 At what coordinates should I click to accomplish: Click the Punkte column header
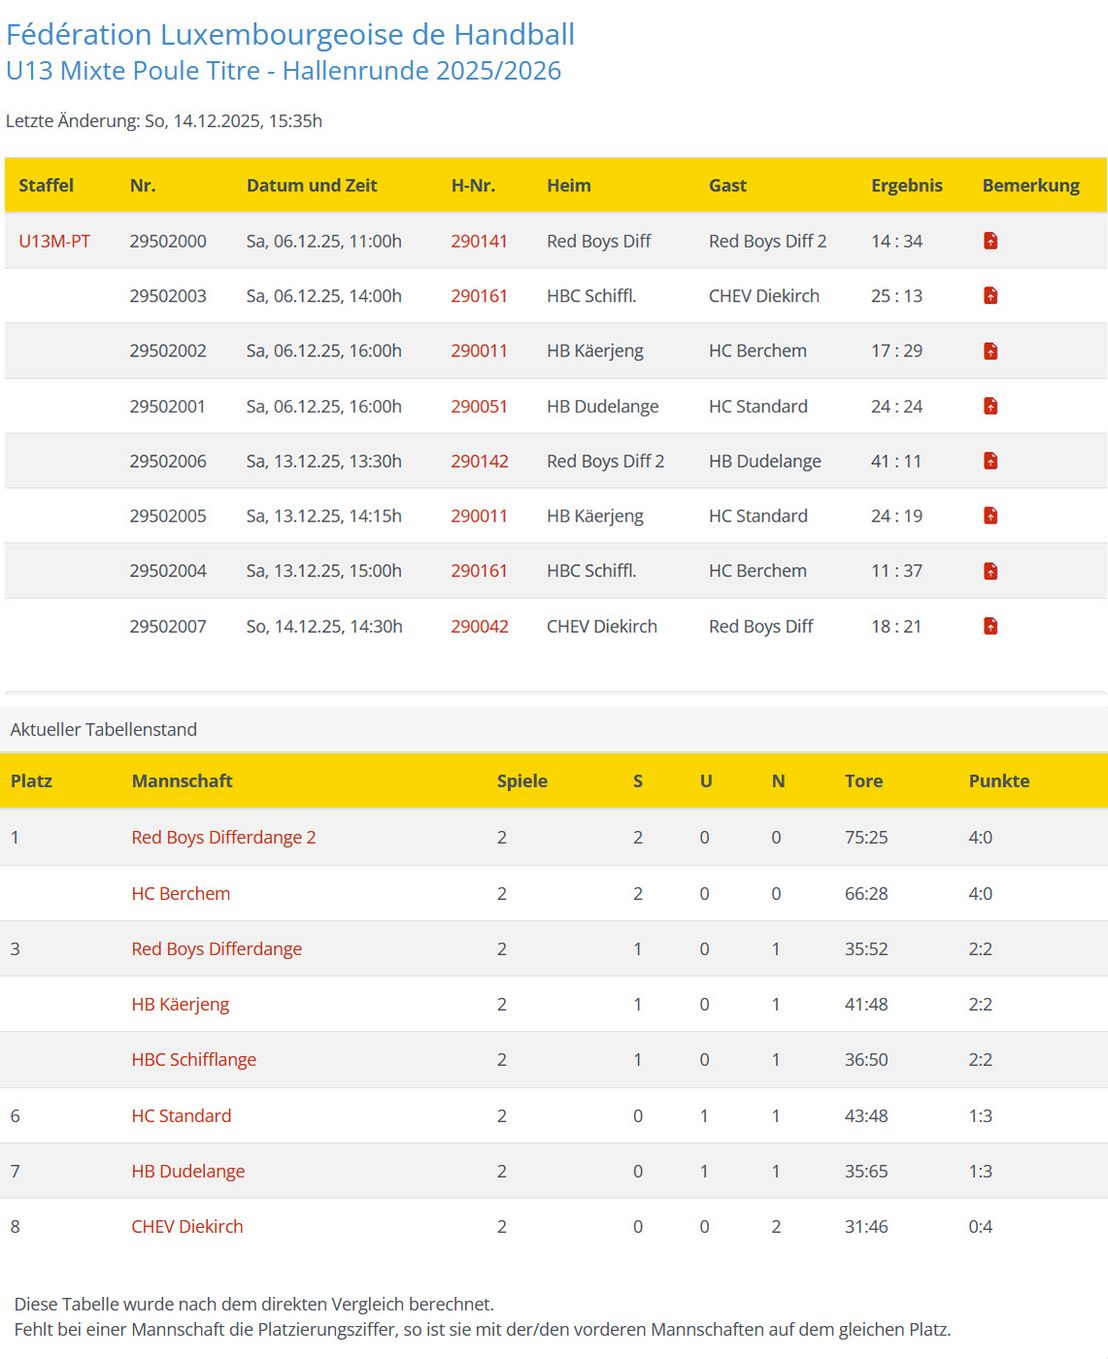click(x=998, y=781)
